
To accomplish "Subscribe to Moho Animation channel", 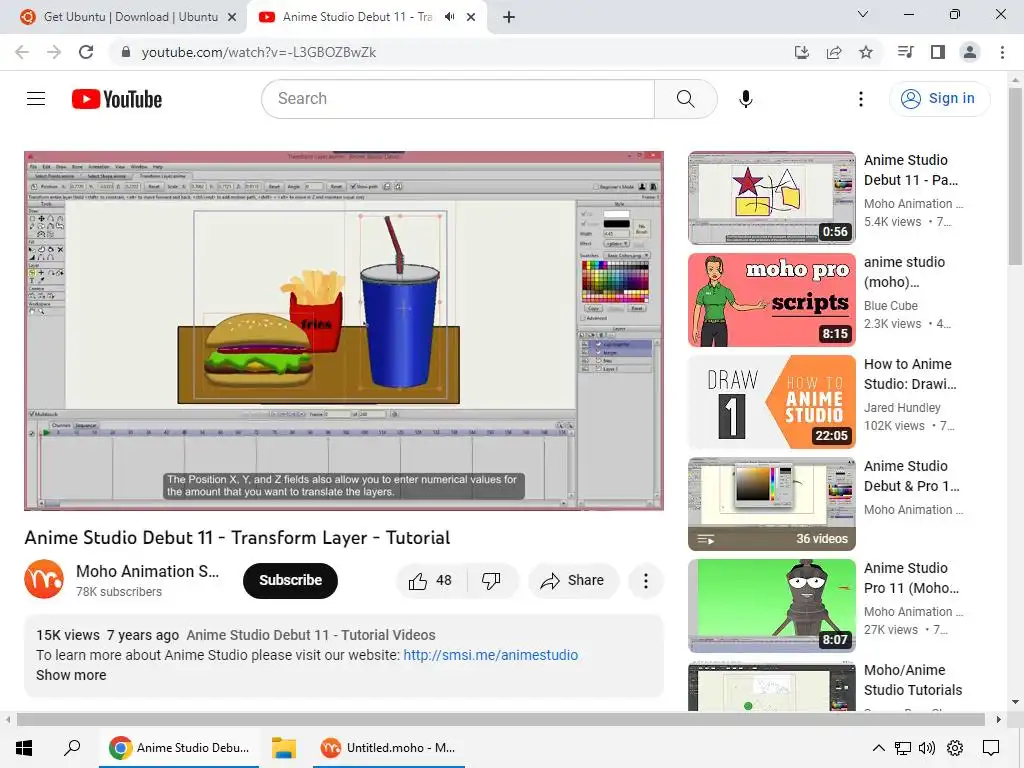I will click(x=290, y=580).
